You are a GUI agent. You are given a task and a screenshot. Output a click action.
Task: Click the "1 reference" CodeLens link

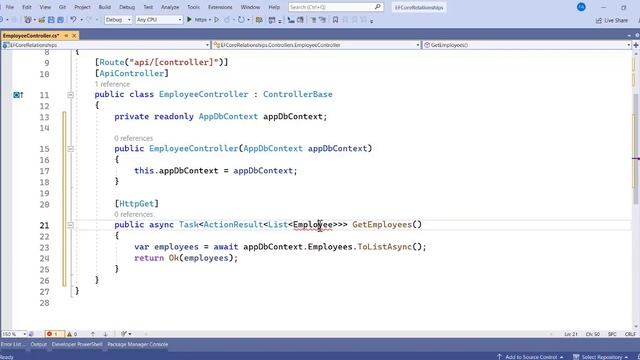coord(112,84)
